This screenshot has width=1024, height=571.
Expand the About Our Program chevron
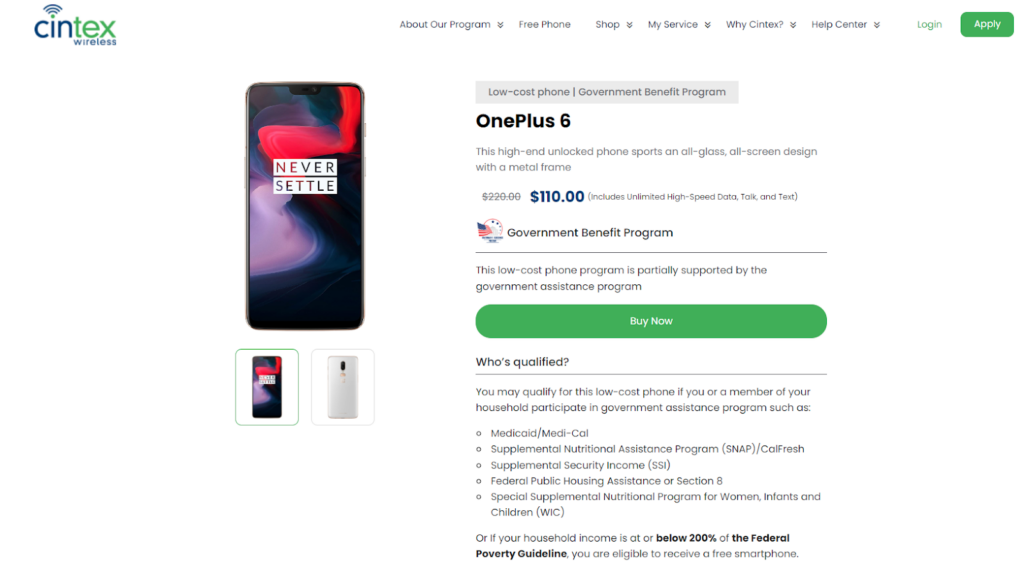tap(500, 25)
